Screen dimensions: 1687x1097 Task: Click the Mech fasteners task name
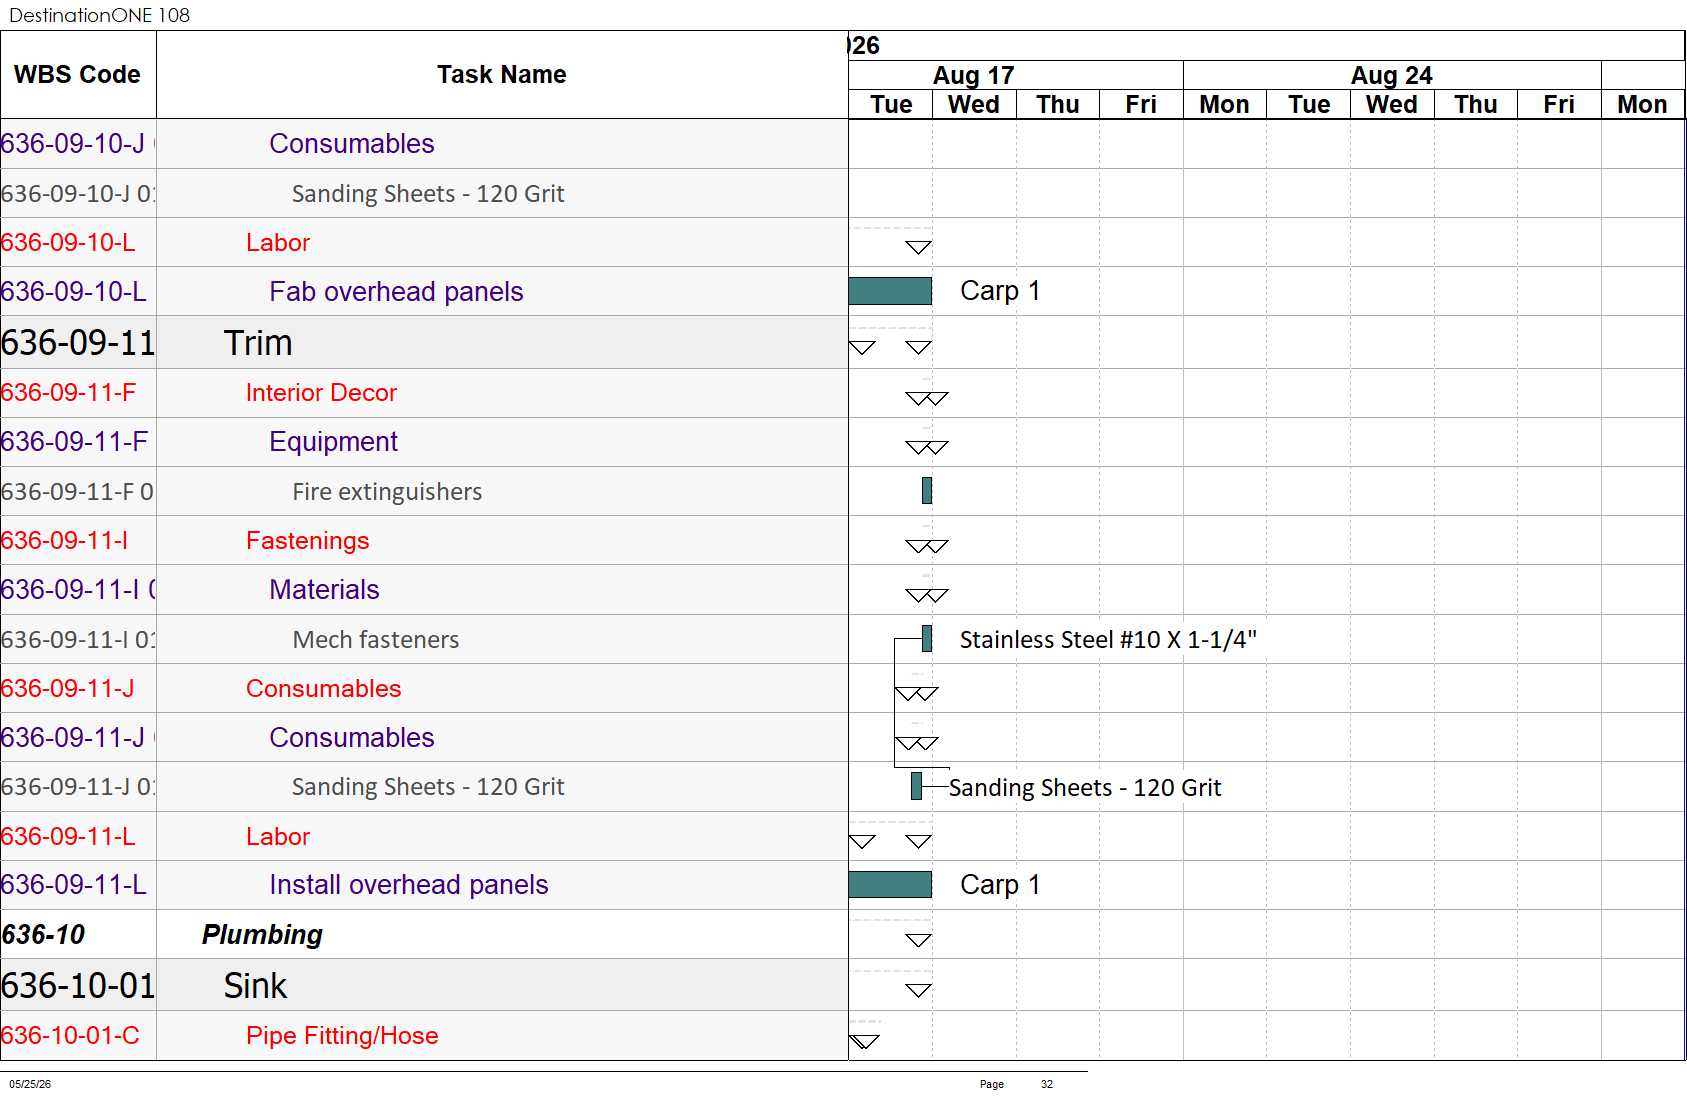point(376,639)
